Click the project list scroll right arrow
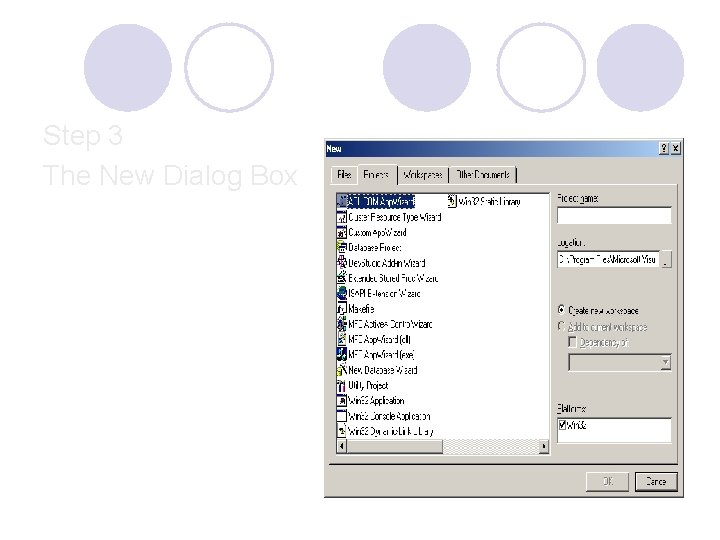720x540 pixels. [544, 446]
